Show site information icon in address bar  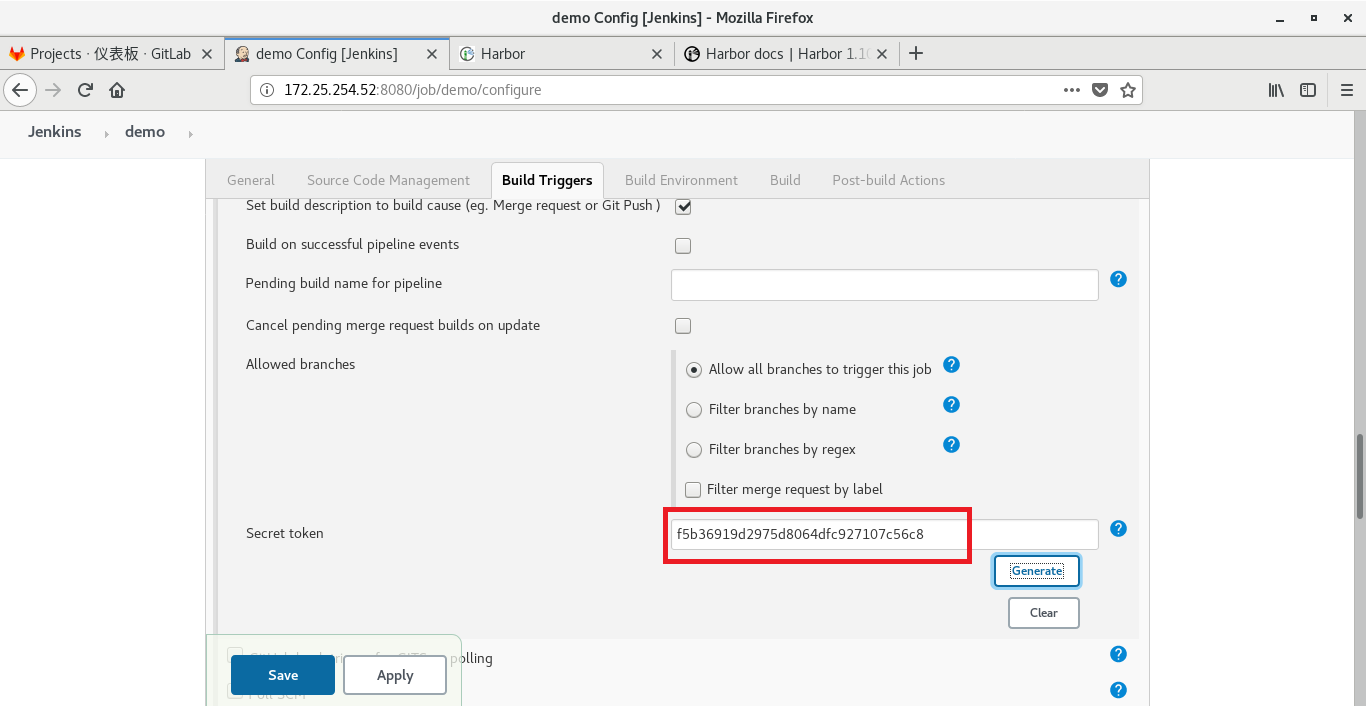(x=266, y=90)
